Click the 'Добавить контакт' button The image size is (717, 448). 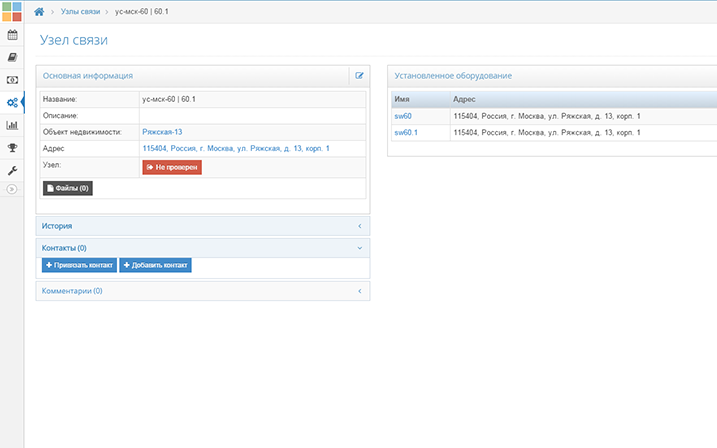[x=155, y=265]
